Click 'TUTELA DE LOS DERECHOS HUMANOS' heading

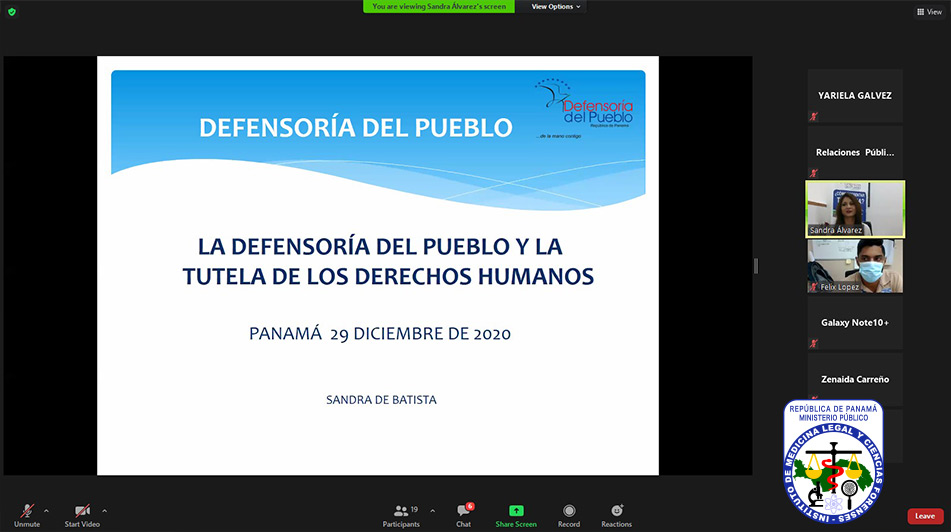388,277
